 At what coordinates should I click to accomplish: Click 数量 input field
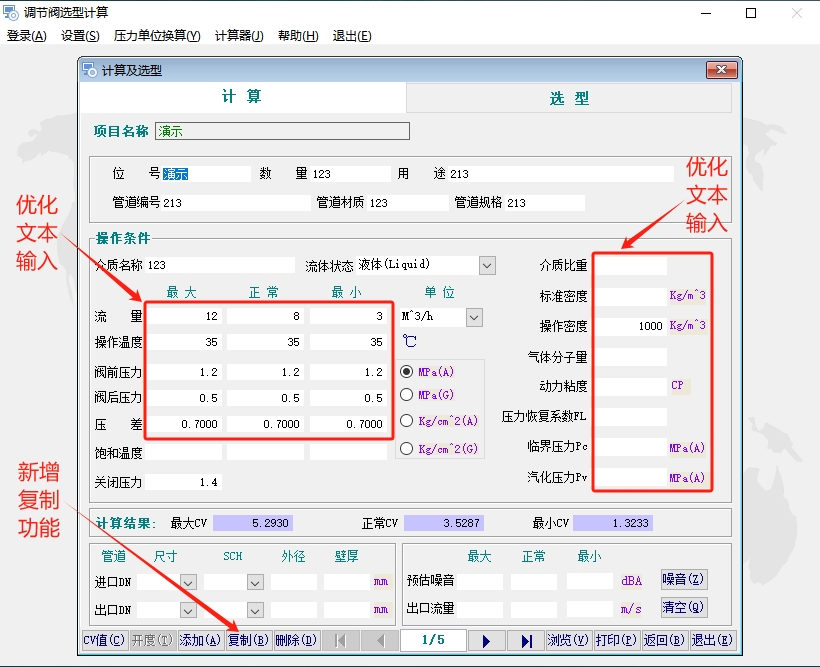pyautogui.click(x=351, y=174)
